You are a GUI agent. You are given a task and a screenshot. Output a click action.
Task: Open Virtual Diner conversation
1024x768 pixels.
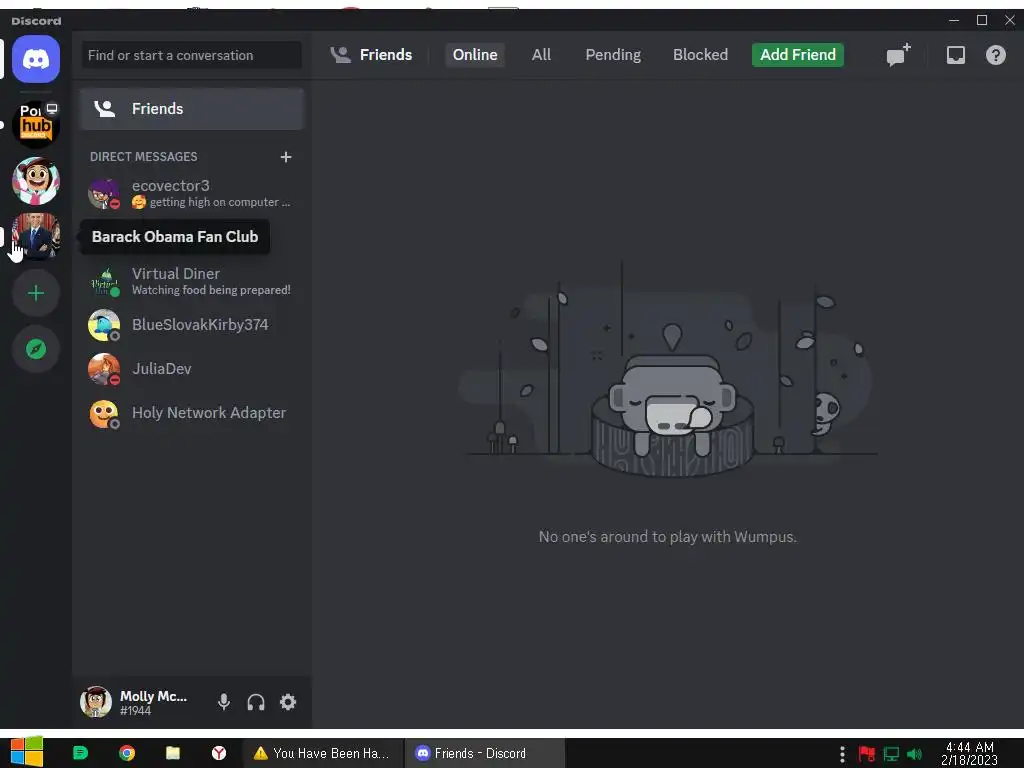(x=192, y=281)
